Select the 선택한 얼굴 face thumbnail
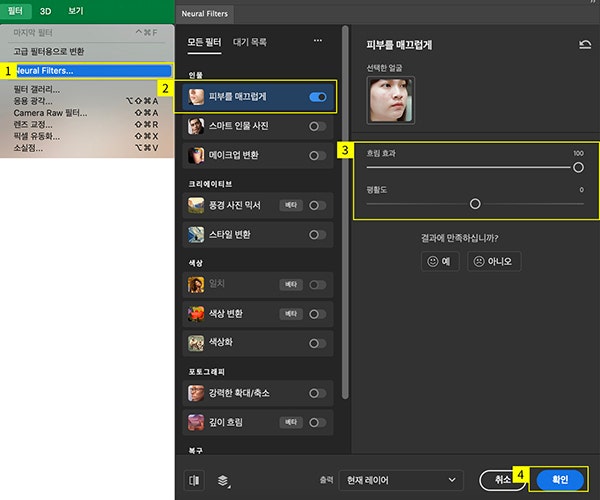 [390, 100]
